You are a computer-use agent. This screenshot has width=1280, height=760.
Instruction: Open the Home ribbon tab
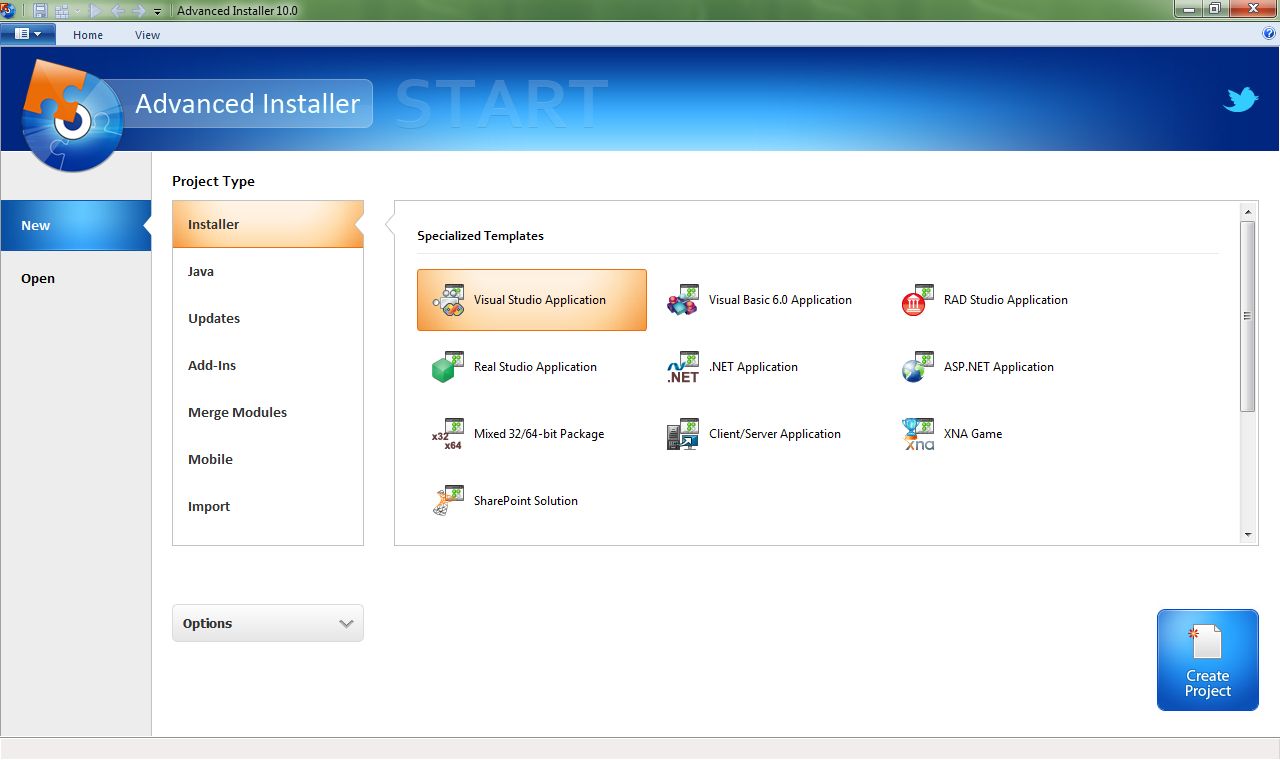88,35
